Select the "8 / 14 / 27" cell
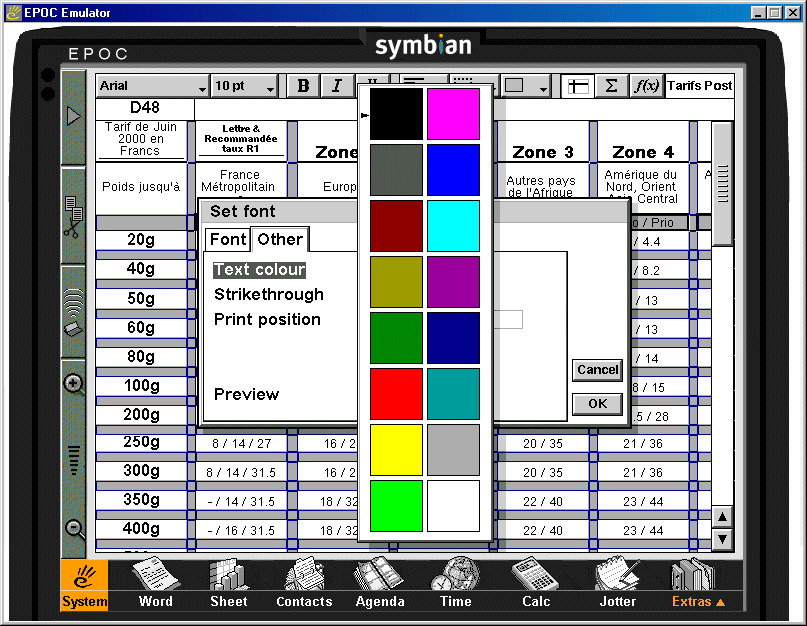The width and height of the screenshot is (807, 626). 241,444
